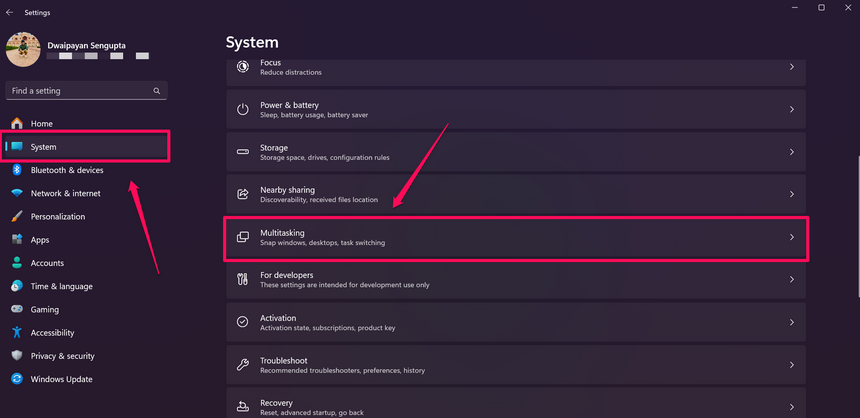
Task: Click the Personalization paintbrush icon
Action: click(17, 216)
